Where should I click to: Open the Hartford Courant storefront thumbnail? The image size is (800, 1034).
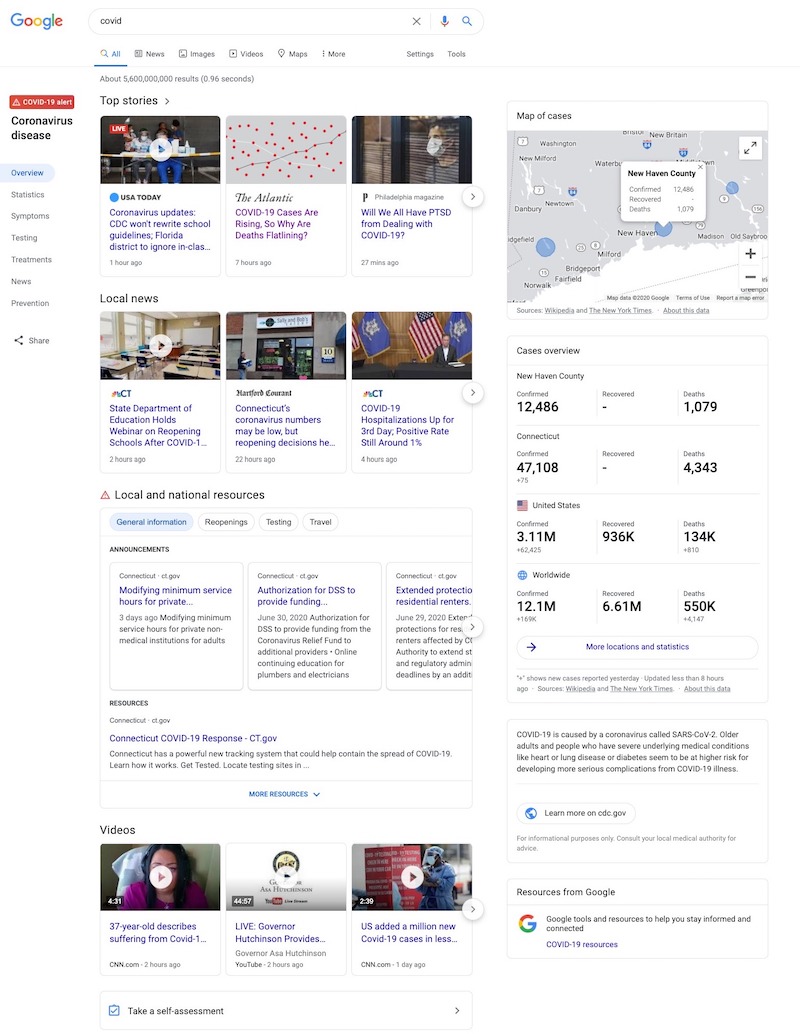[286, 346]
